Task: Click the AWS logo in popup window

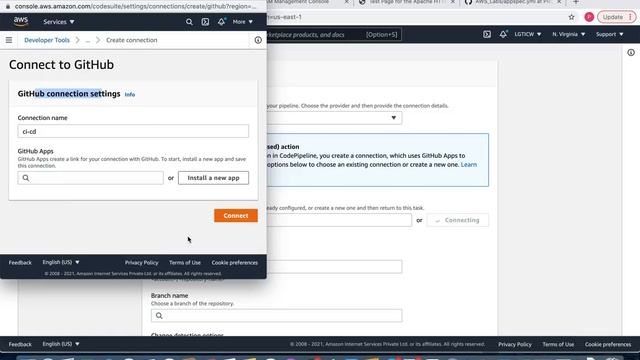Action: coord(21,21)
